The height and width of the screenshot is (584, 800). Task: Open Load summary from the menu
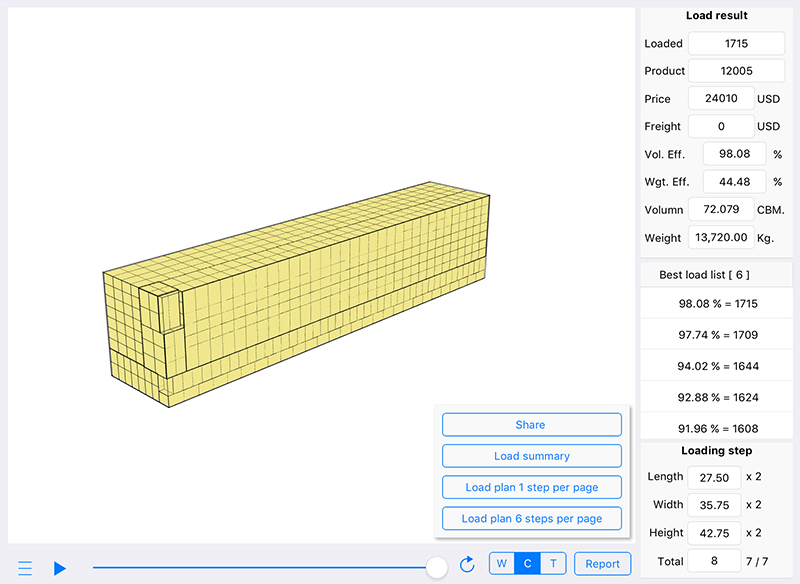click(x=531, y=456)
